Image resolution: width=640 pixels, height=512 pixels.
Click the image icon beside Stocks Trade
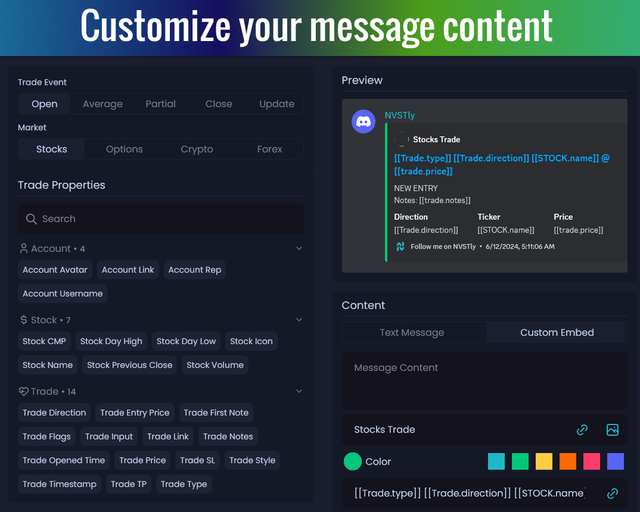click(613, 430)
